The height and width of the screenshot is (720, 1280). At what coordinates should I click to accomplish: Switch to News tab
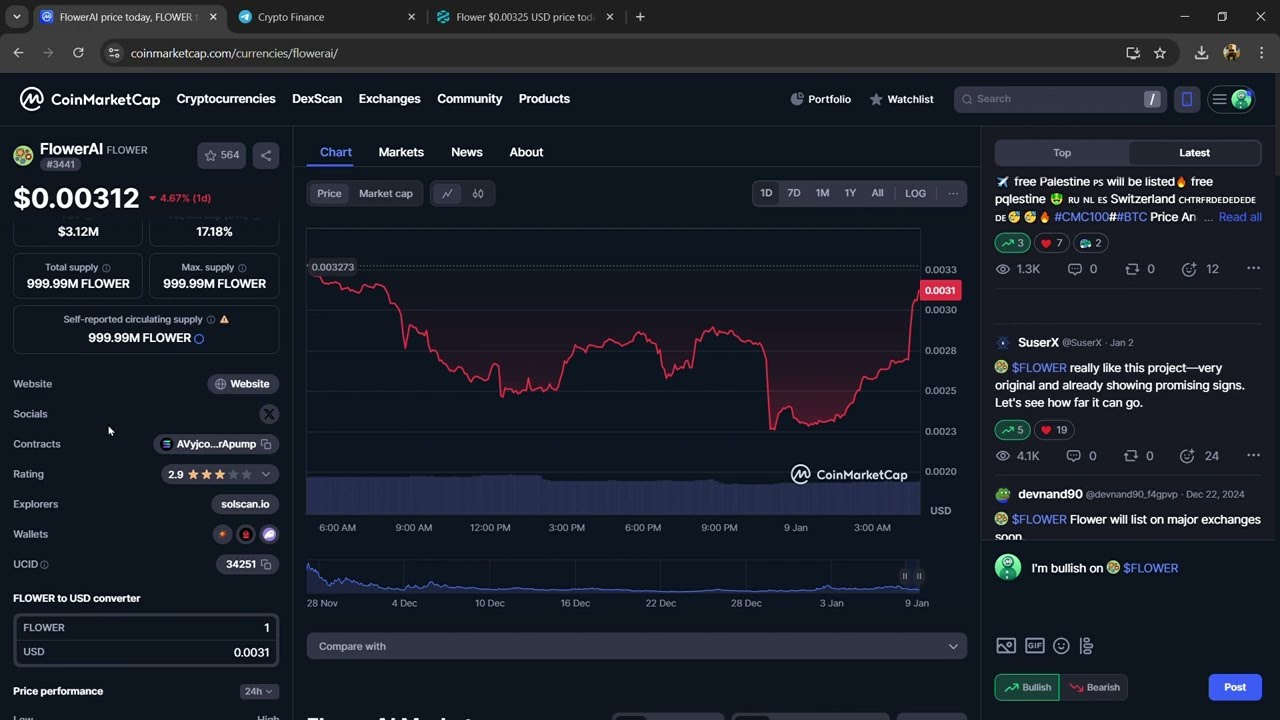pos(467,152)
